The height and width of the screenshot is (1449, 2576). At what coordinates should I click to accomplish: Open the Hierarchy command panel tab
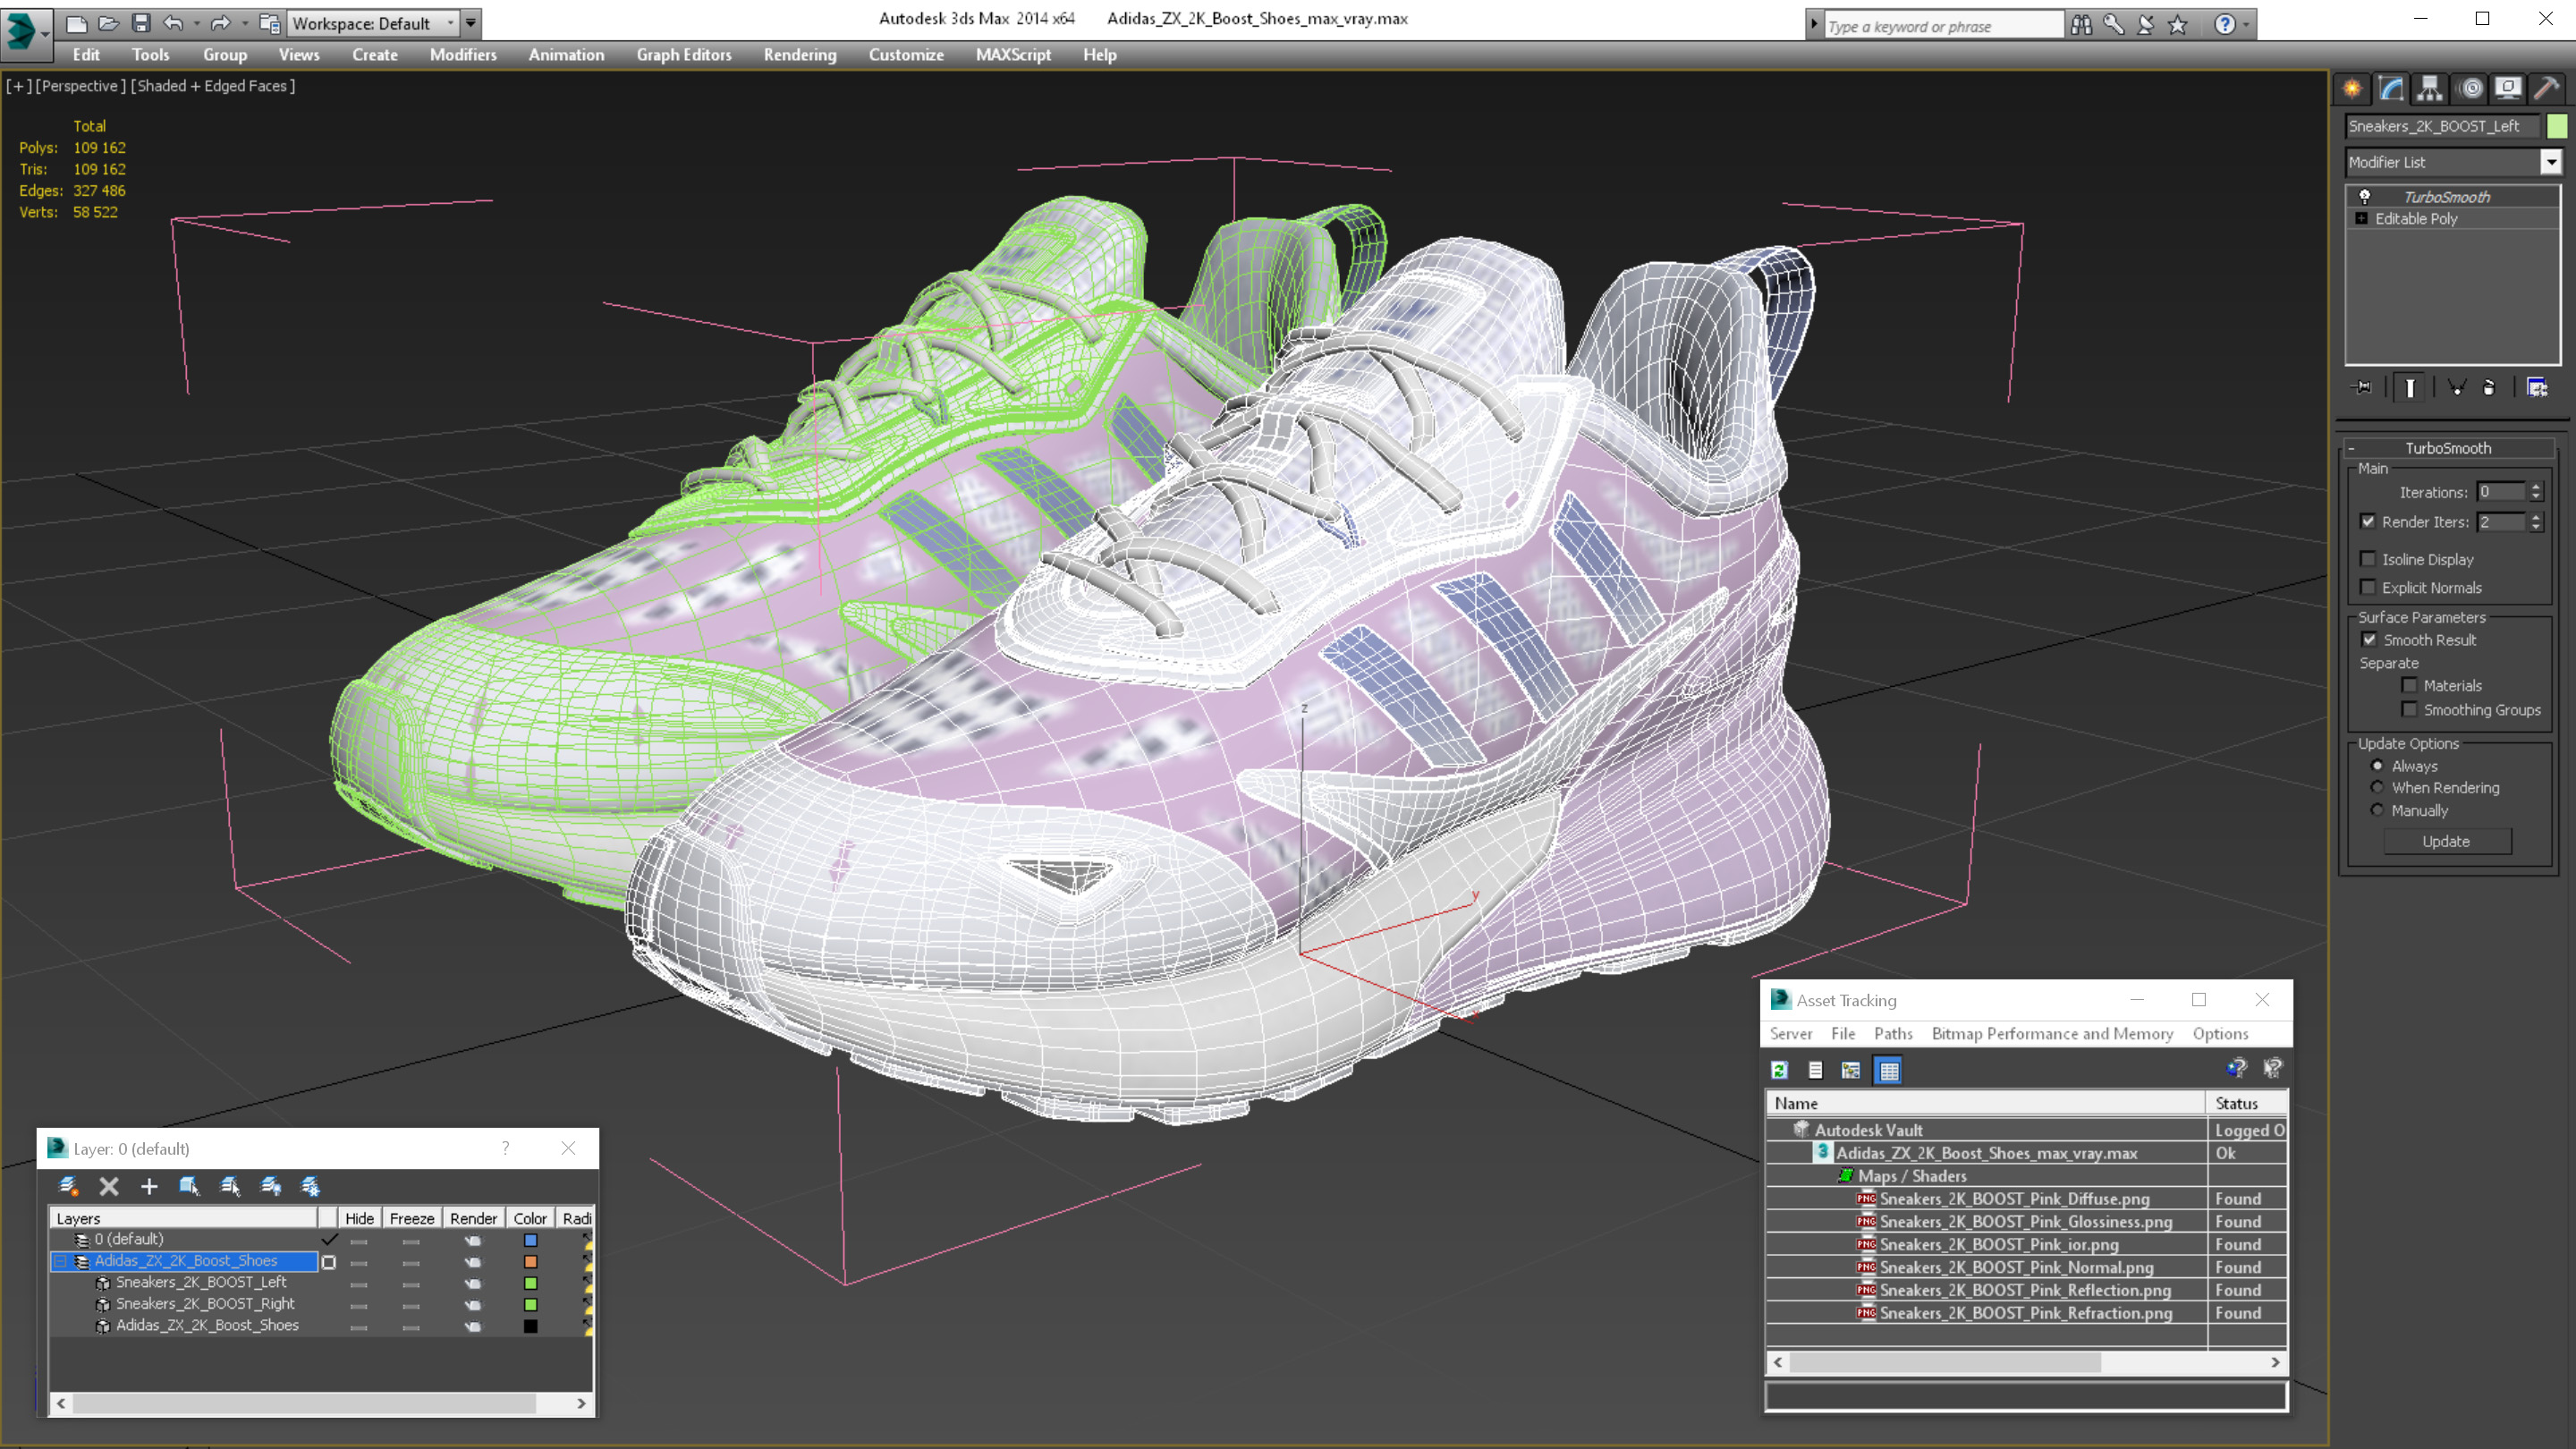2430,88
